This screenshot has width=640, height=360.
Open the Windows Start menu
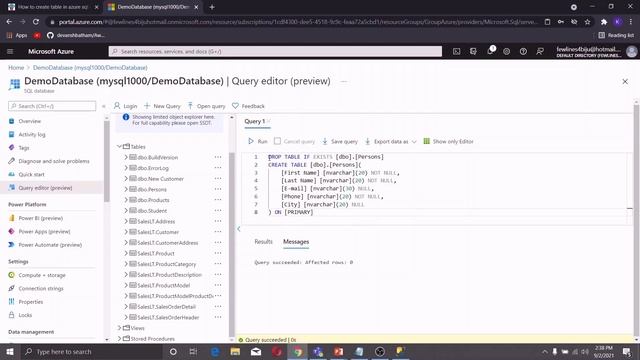10,351
